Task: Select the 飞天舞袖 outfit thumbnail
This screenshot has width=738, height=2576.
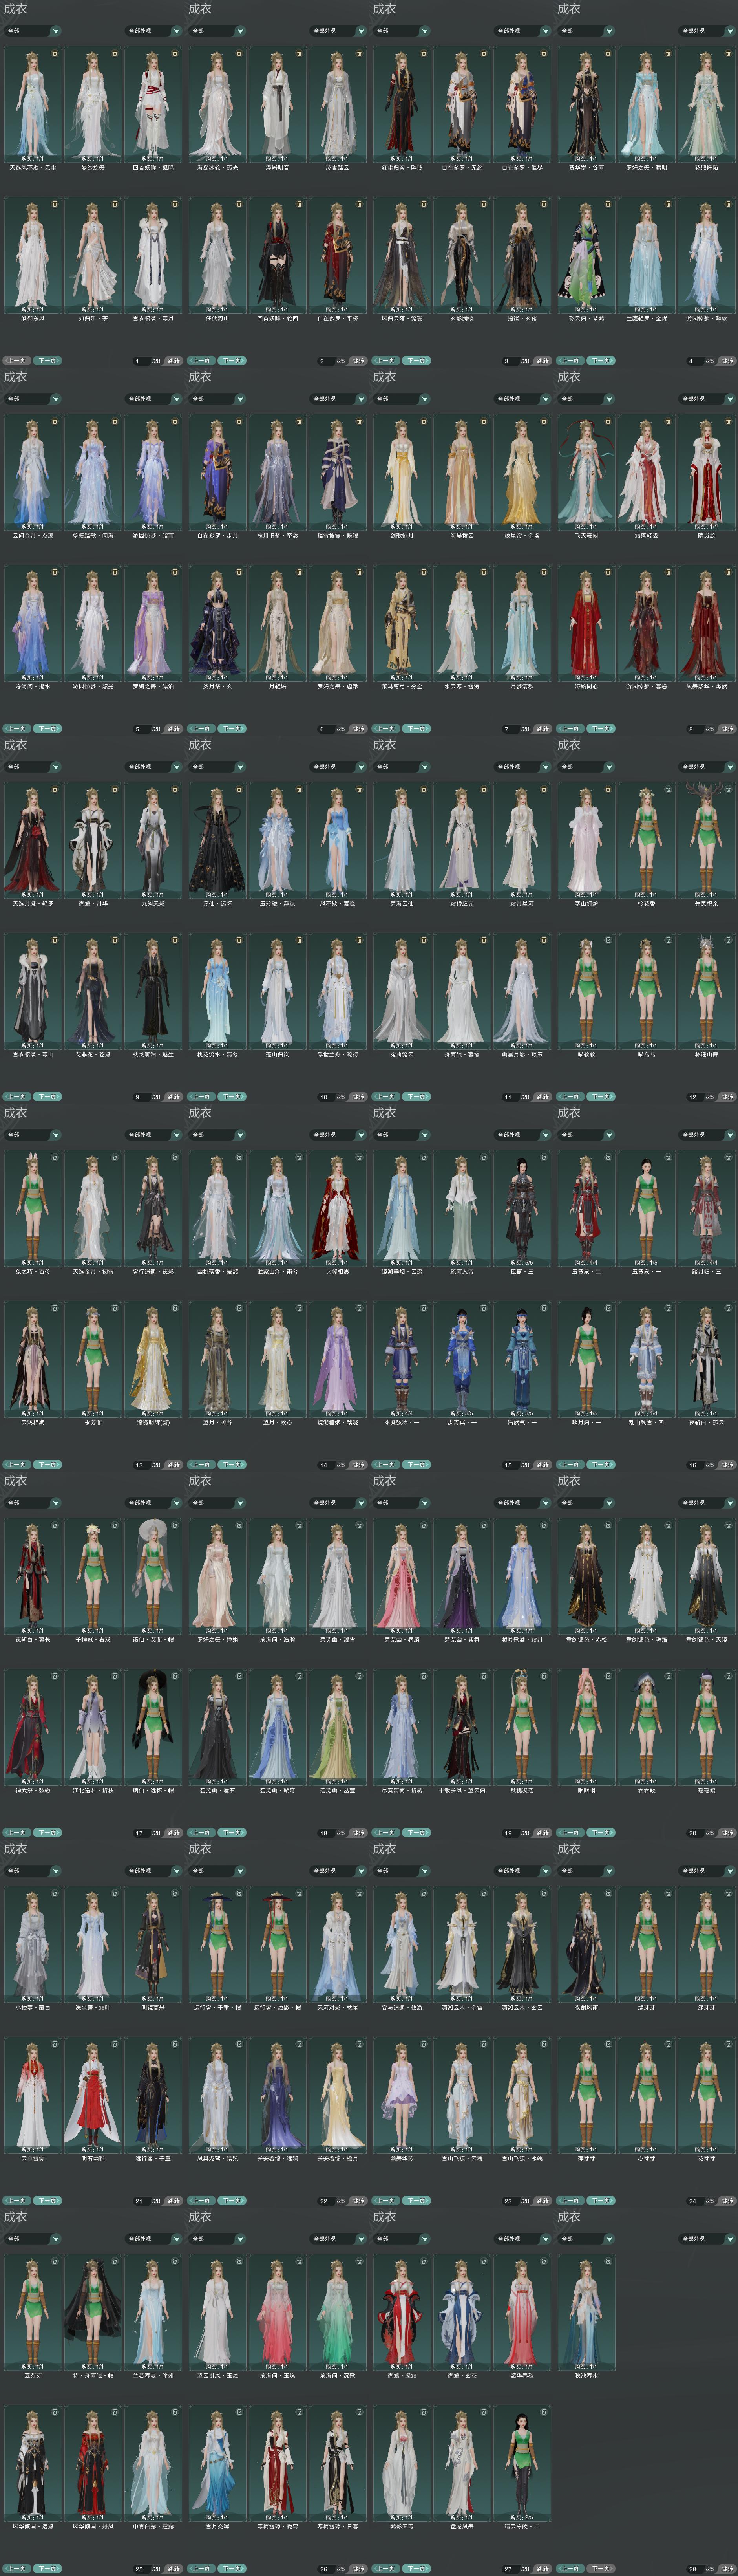Action: pos(586,473)
